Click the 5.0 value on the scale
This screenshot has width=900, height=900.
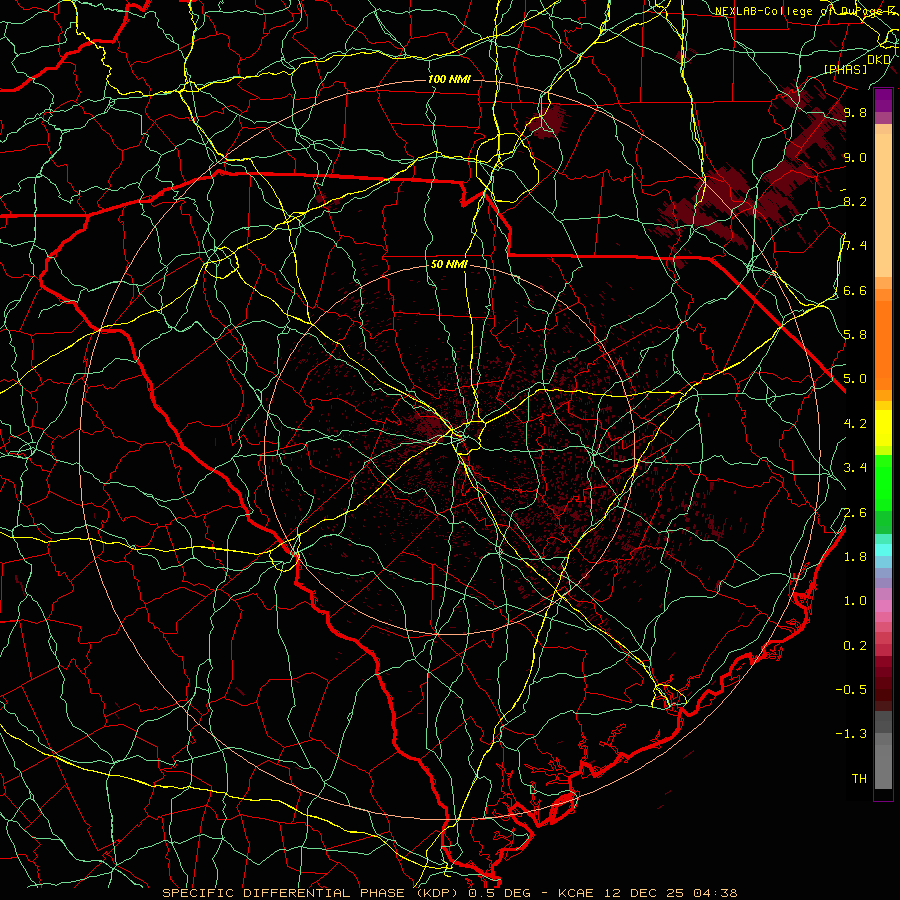[x=855, y=379]
